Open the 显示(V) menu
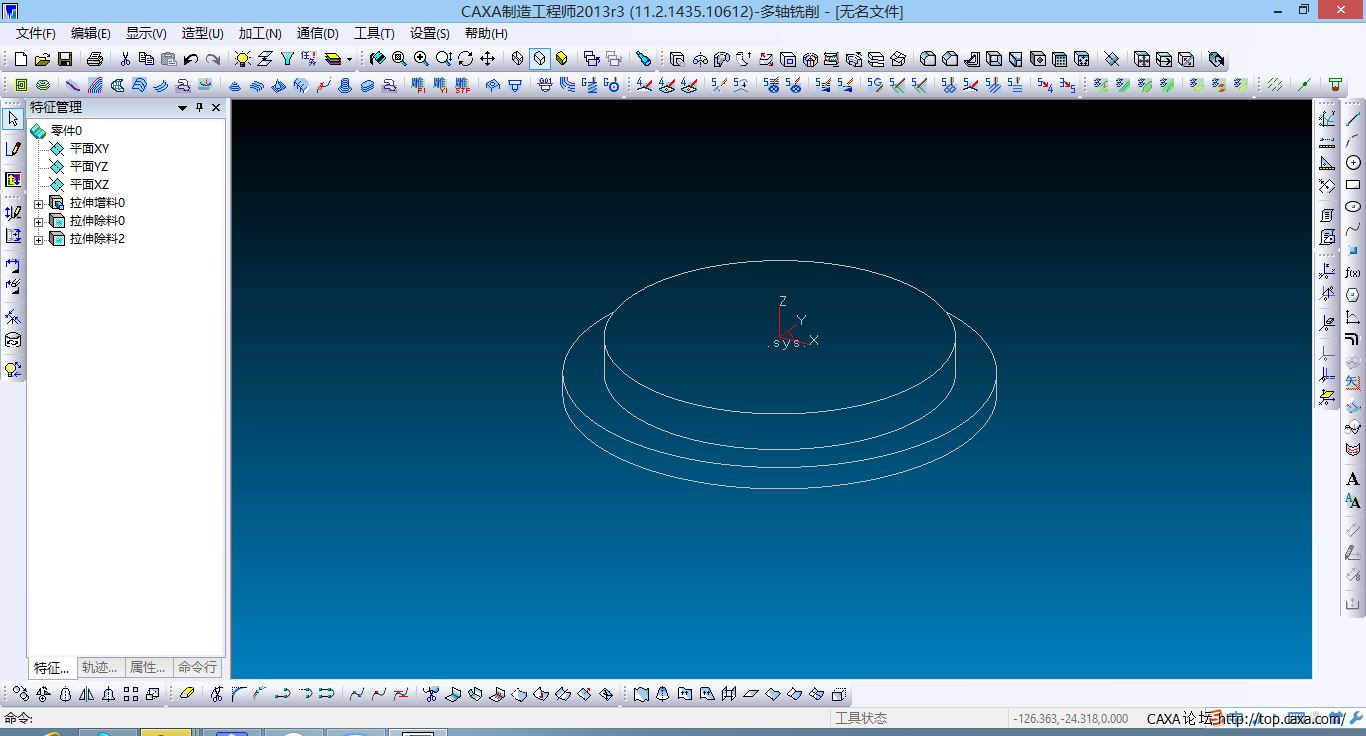The width and height of the screenshot is (1366, 736). (146, 33)
